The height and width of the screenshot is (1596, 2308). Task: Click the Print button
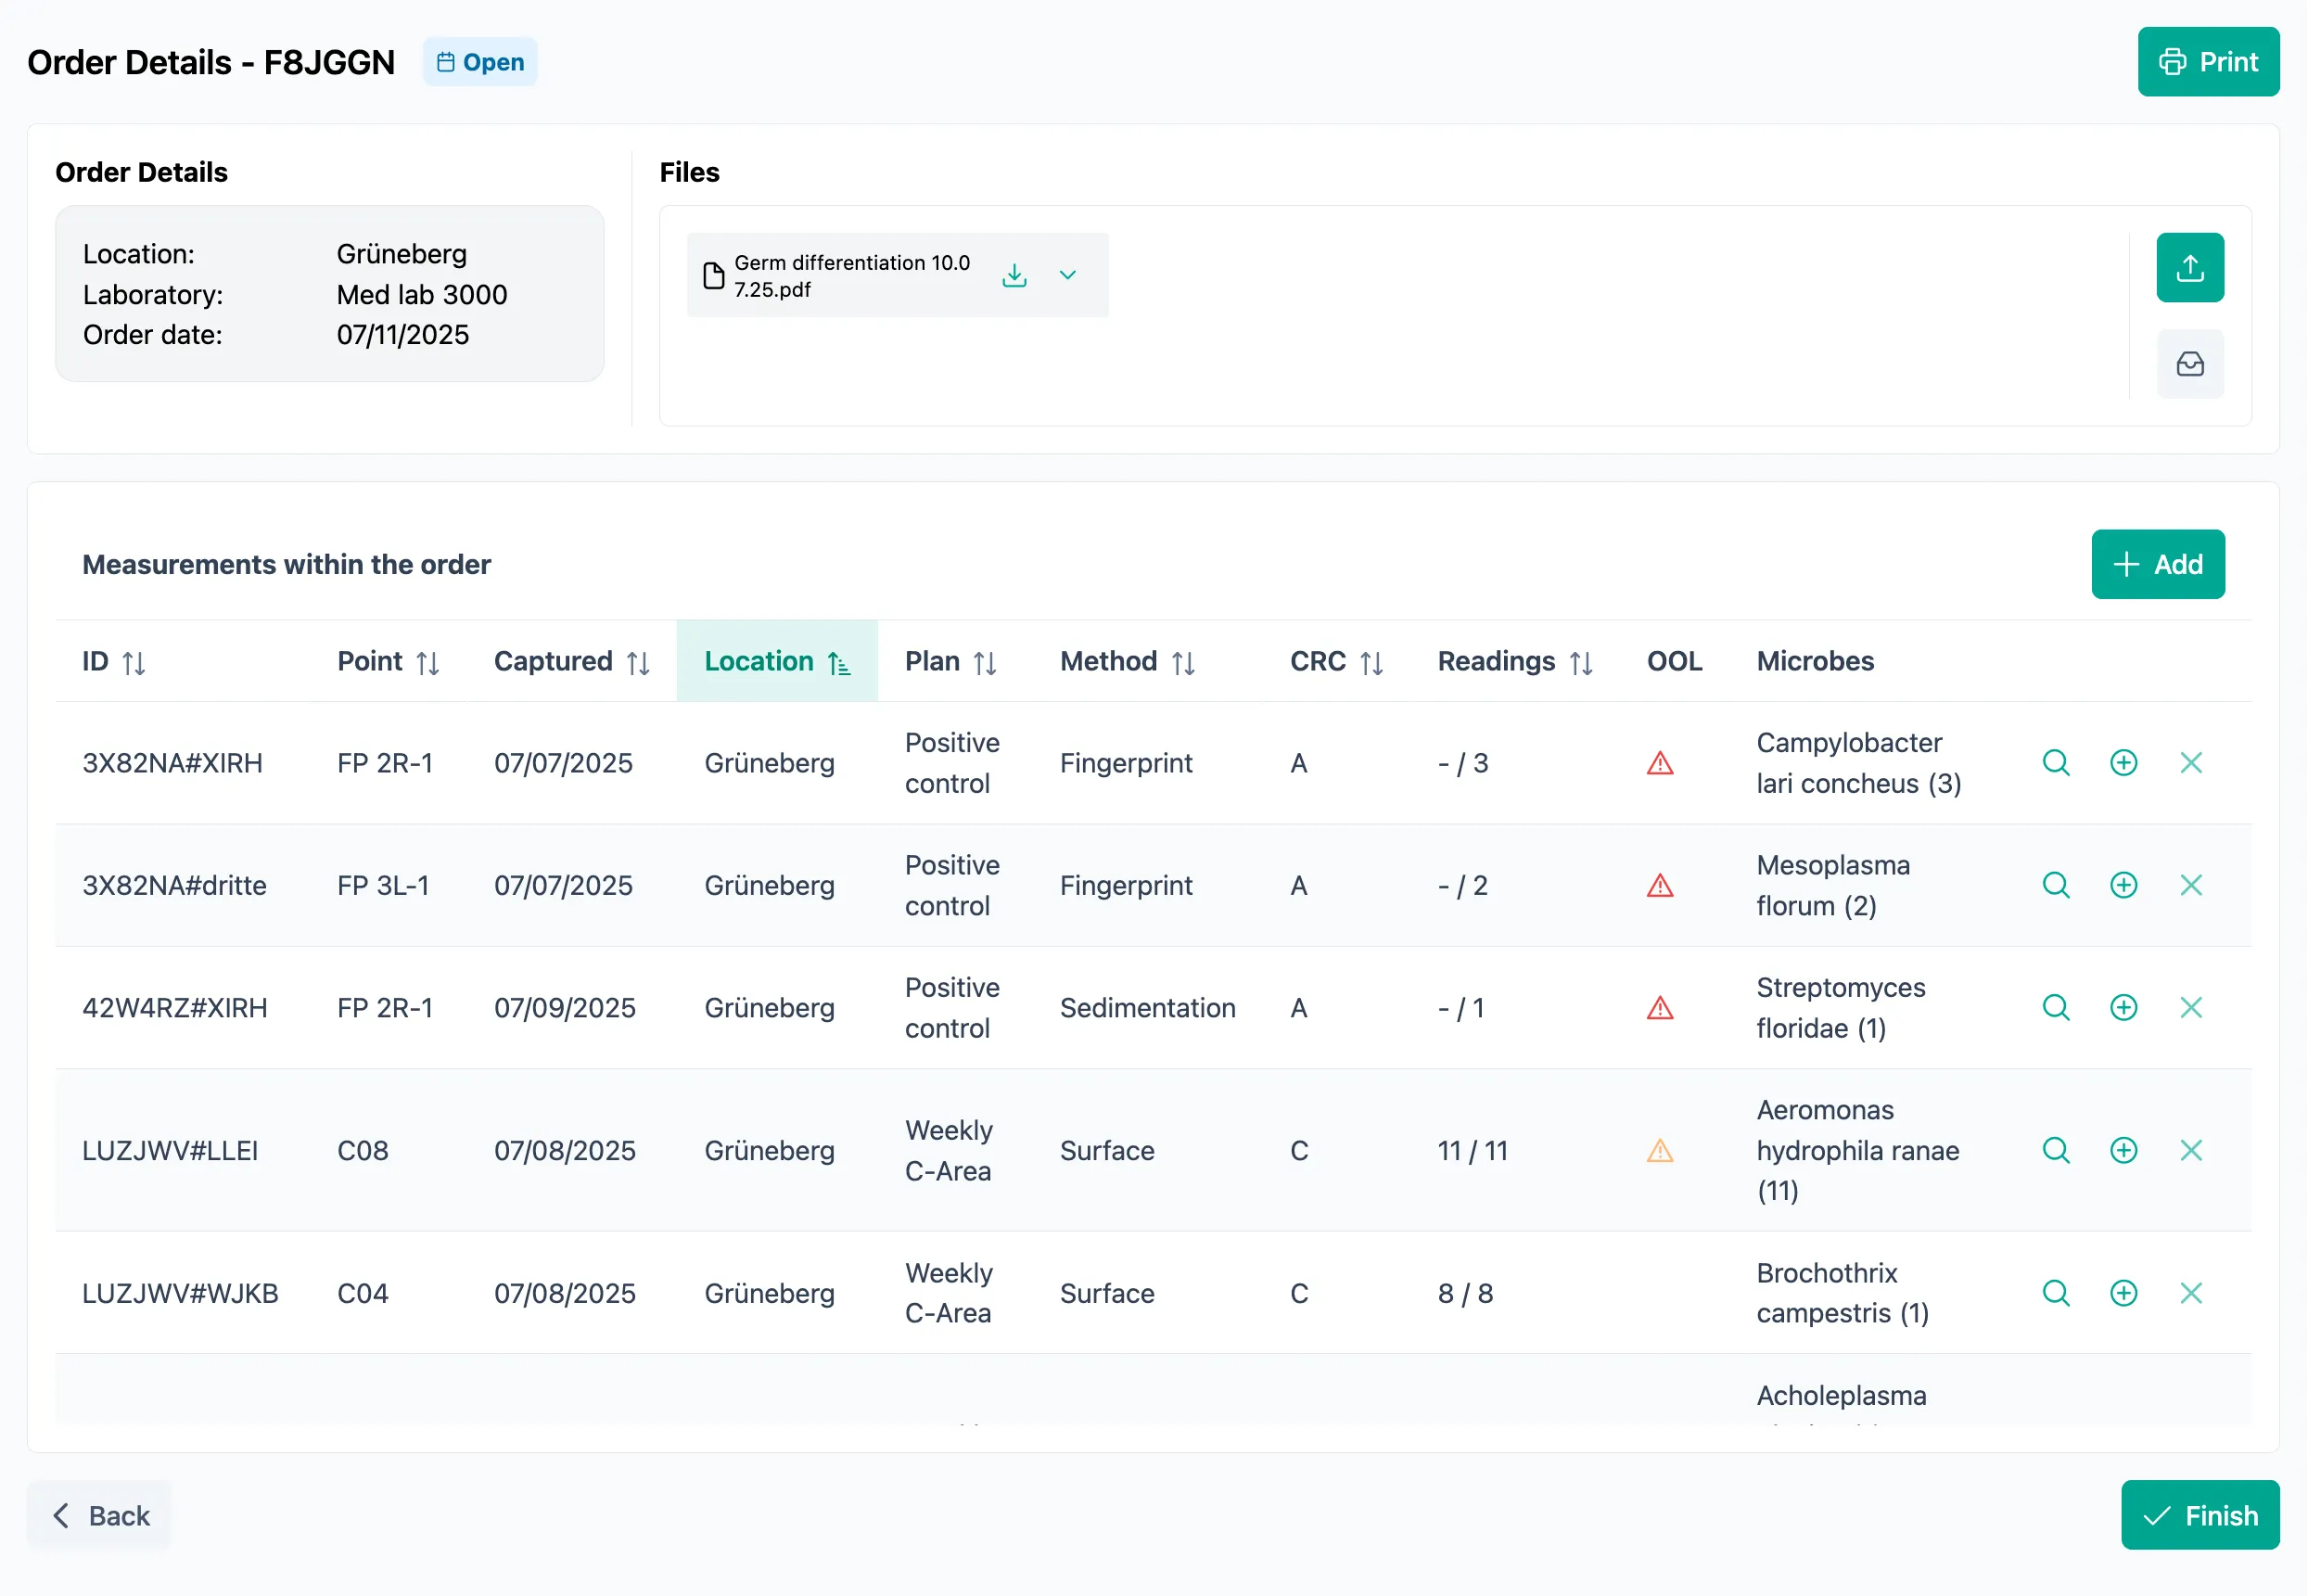click(2208, 61)
